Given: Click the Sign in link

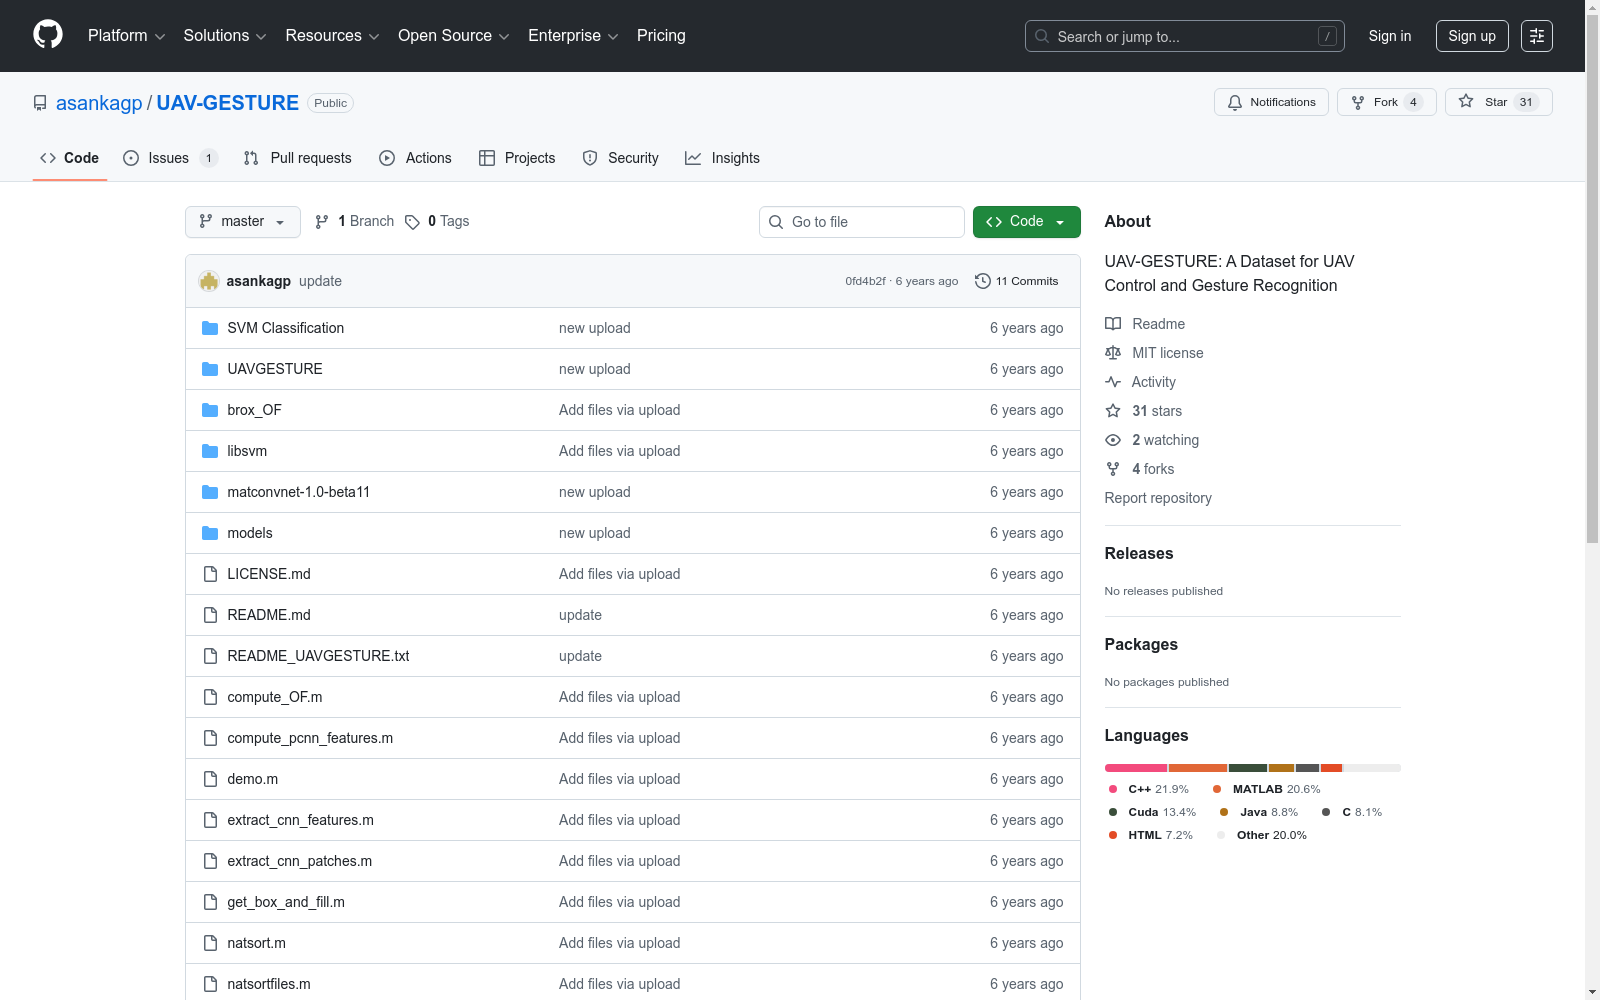Looking at the screenshot, I should pyautogui.click(x=1390, y=36).
